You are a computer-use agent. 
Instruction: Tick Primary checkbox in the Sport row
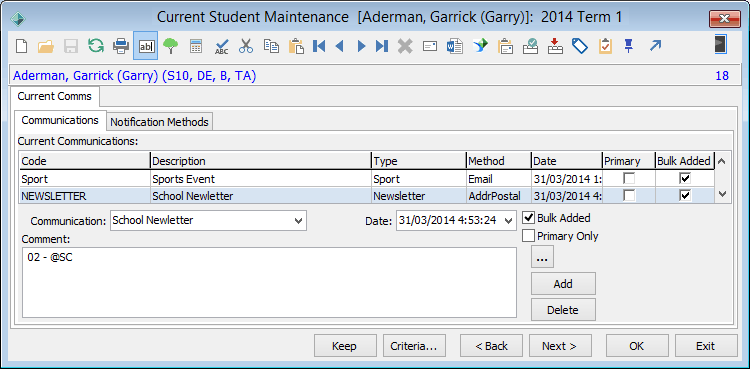(x=629, y=179)
